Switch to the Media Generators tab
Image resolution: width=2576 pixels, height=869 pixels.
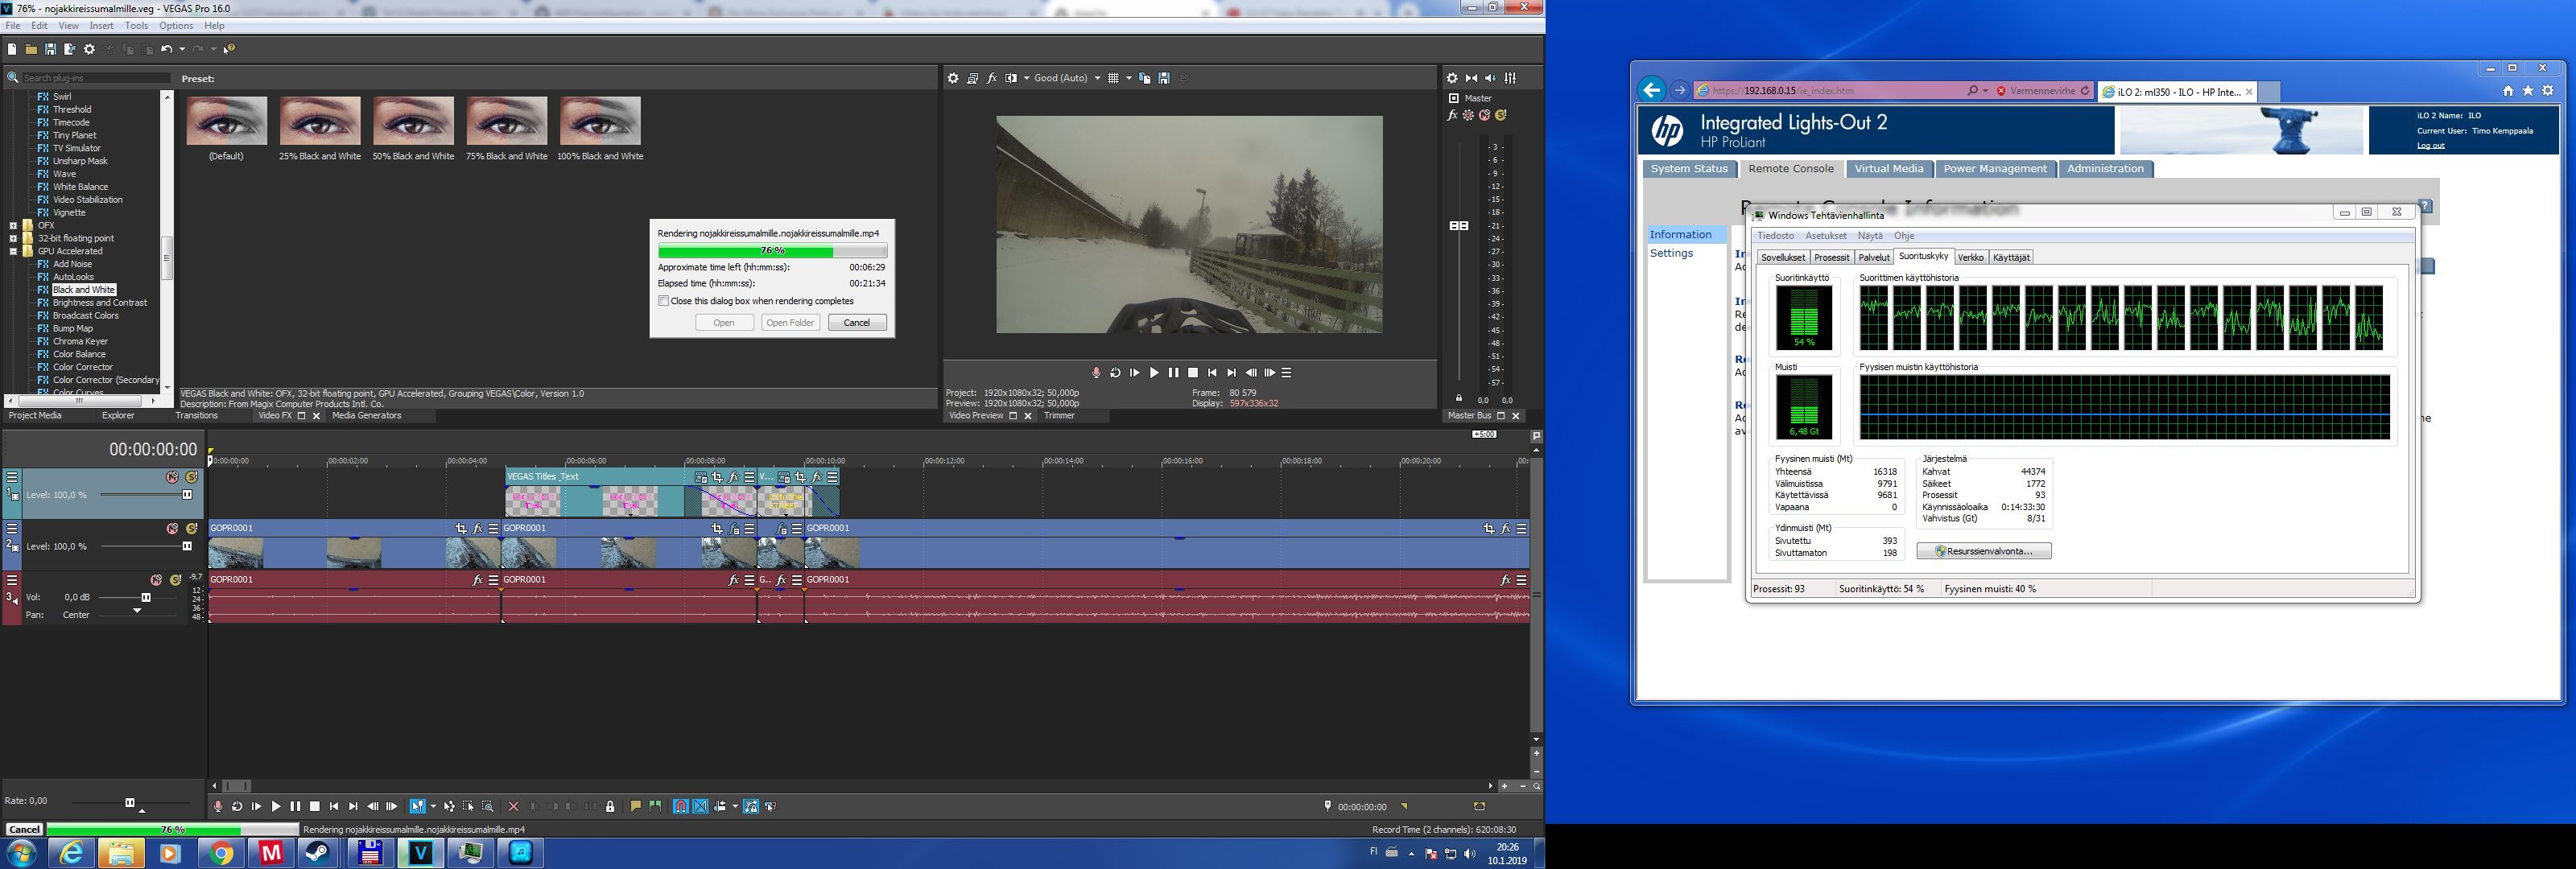pos(366,416)
